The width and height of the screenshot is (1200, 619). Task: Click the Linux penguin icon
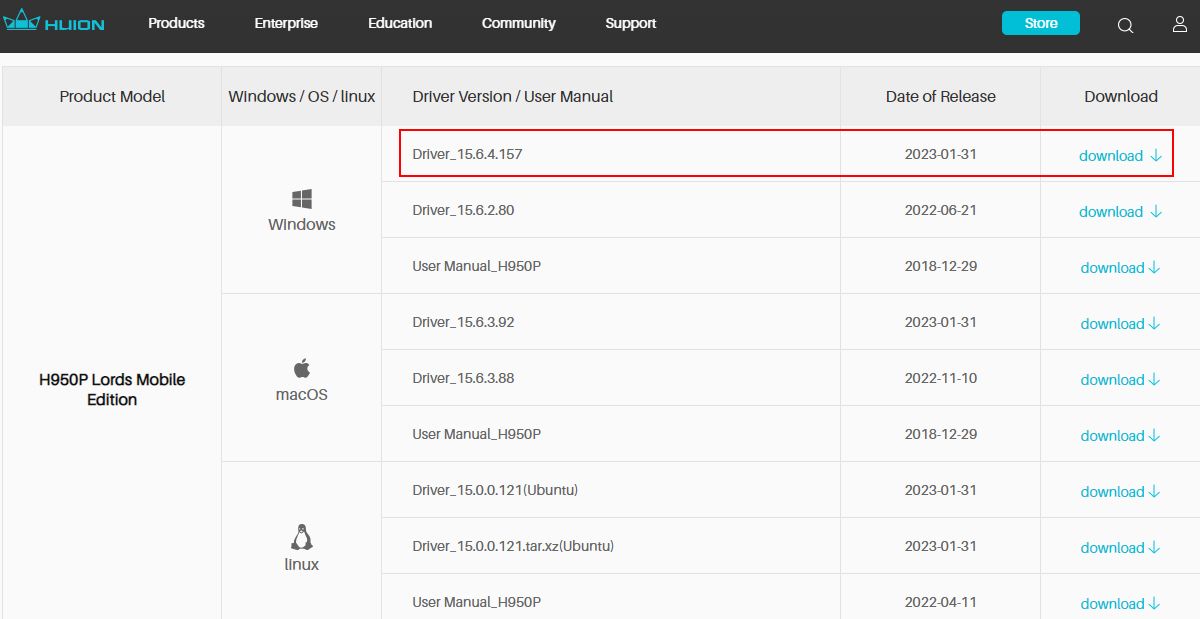(302, 538)
